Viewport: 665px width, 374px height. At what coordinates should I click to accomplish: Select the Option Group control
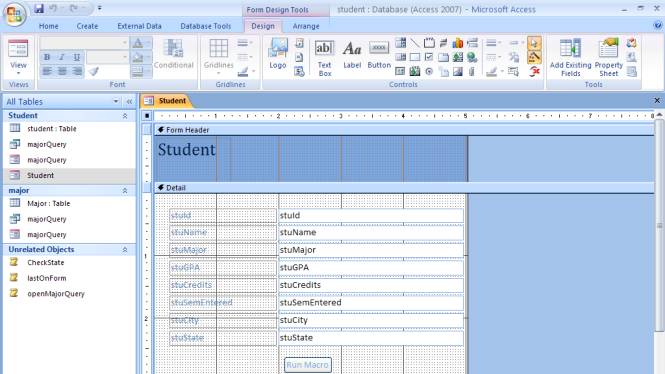[429, 43]
